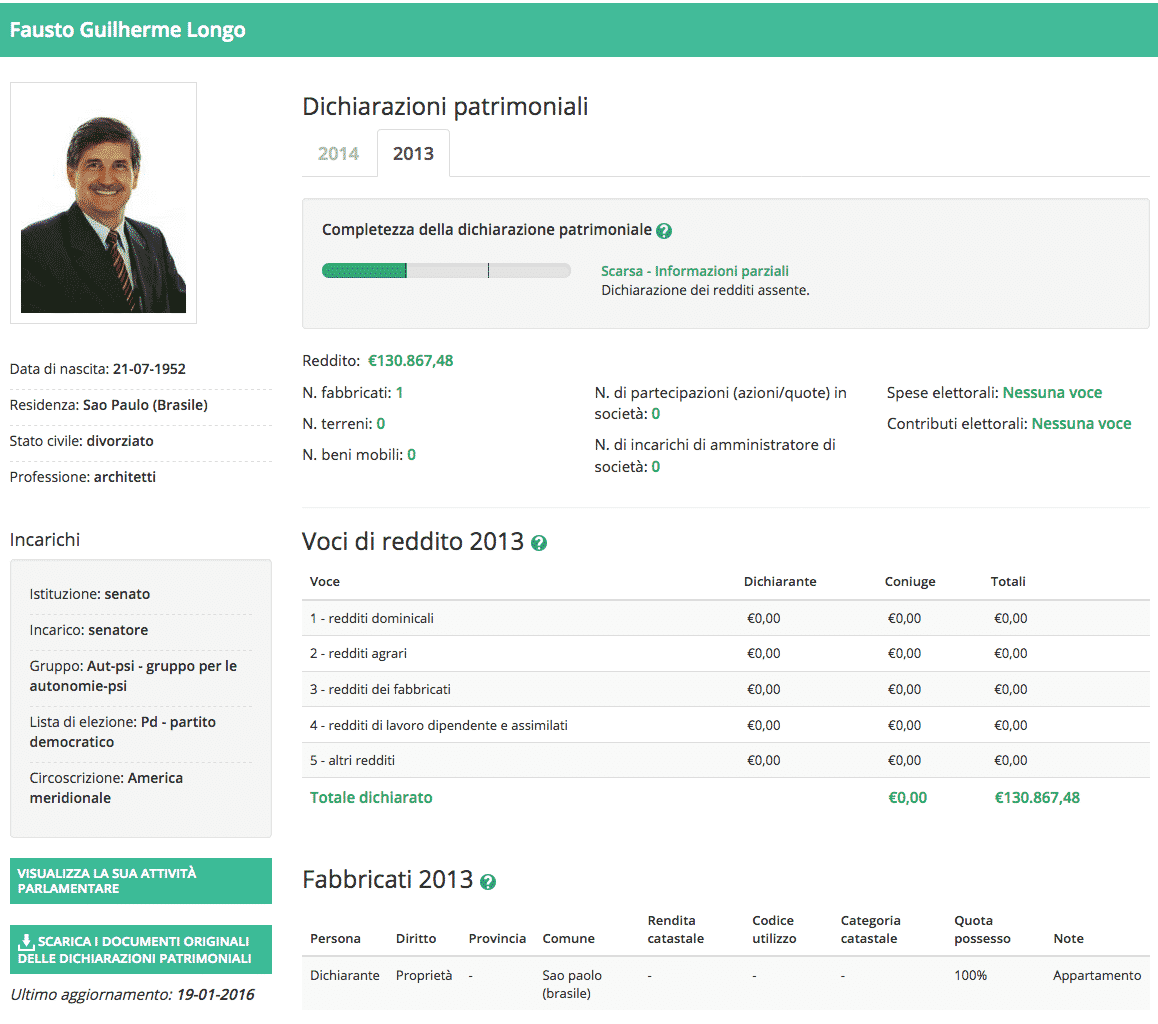Click Codice utilizzo column header
The image size is (1158, 1024).
pos(774,929)
